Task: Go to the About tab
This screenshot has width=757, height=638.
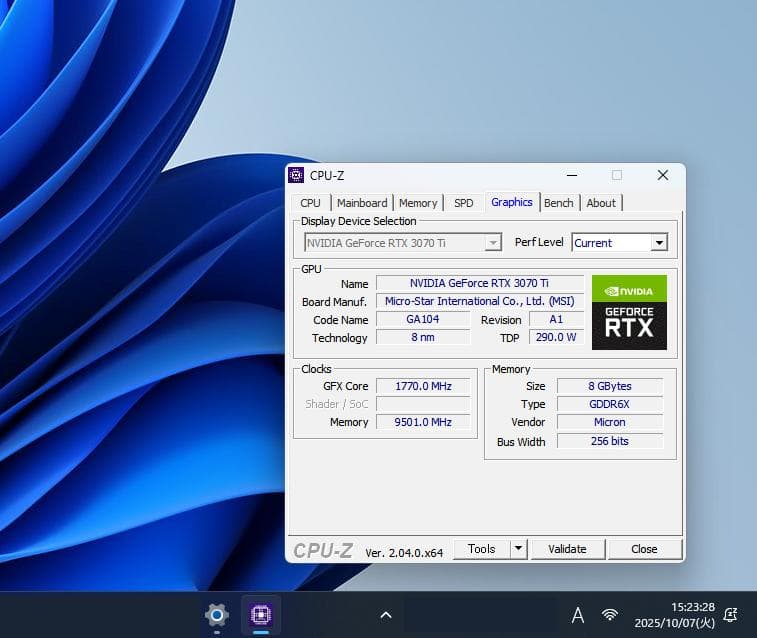Action: pyautogui.click(x=601, y=203)
